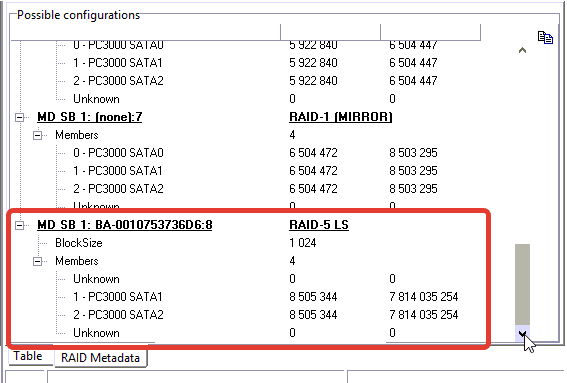Image resolution: width=567 pixels, height=383 pixels.
Task: Click 8 503 295 in 2 - PC3000 SATA2 row
Action: 413,189
